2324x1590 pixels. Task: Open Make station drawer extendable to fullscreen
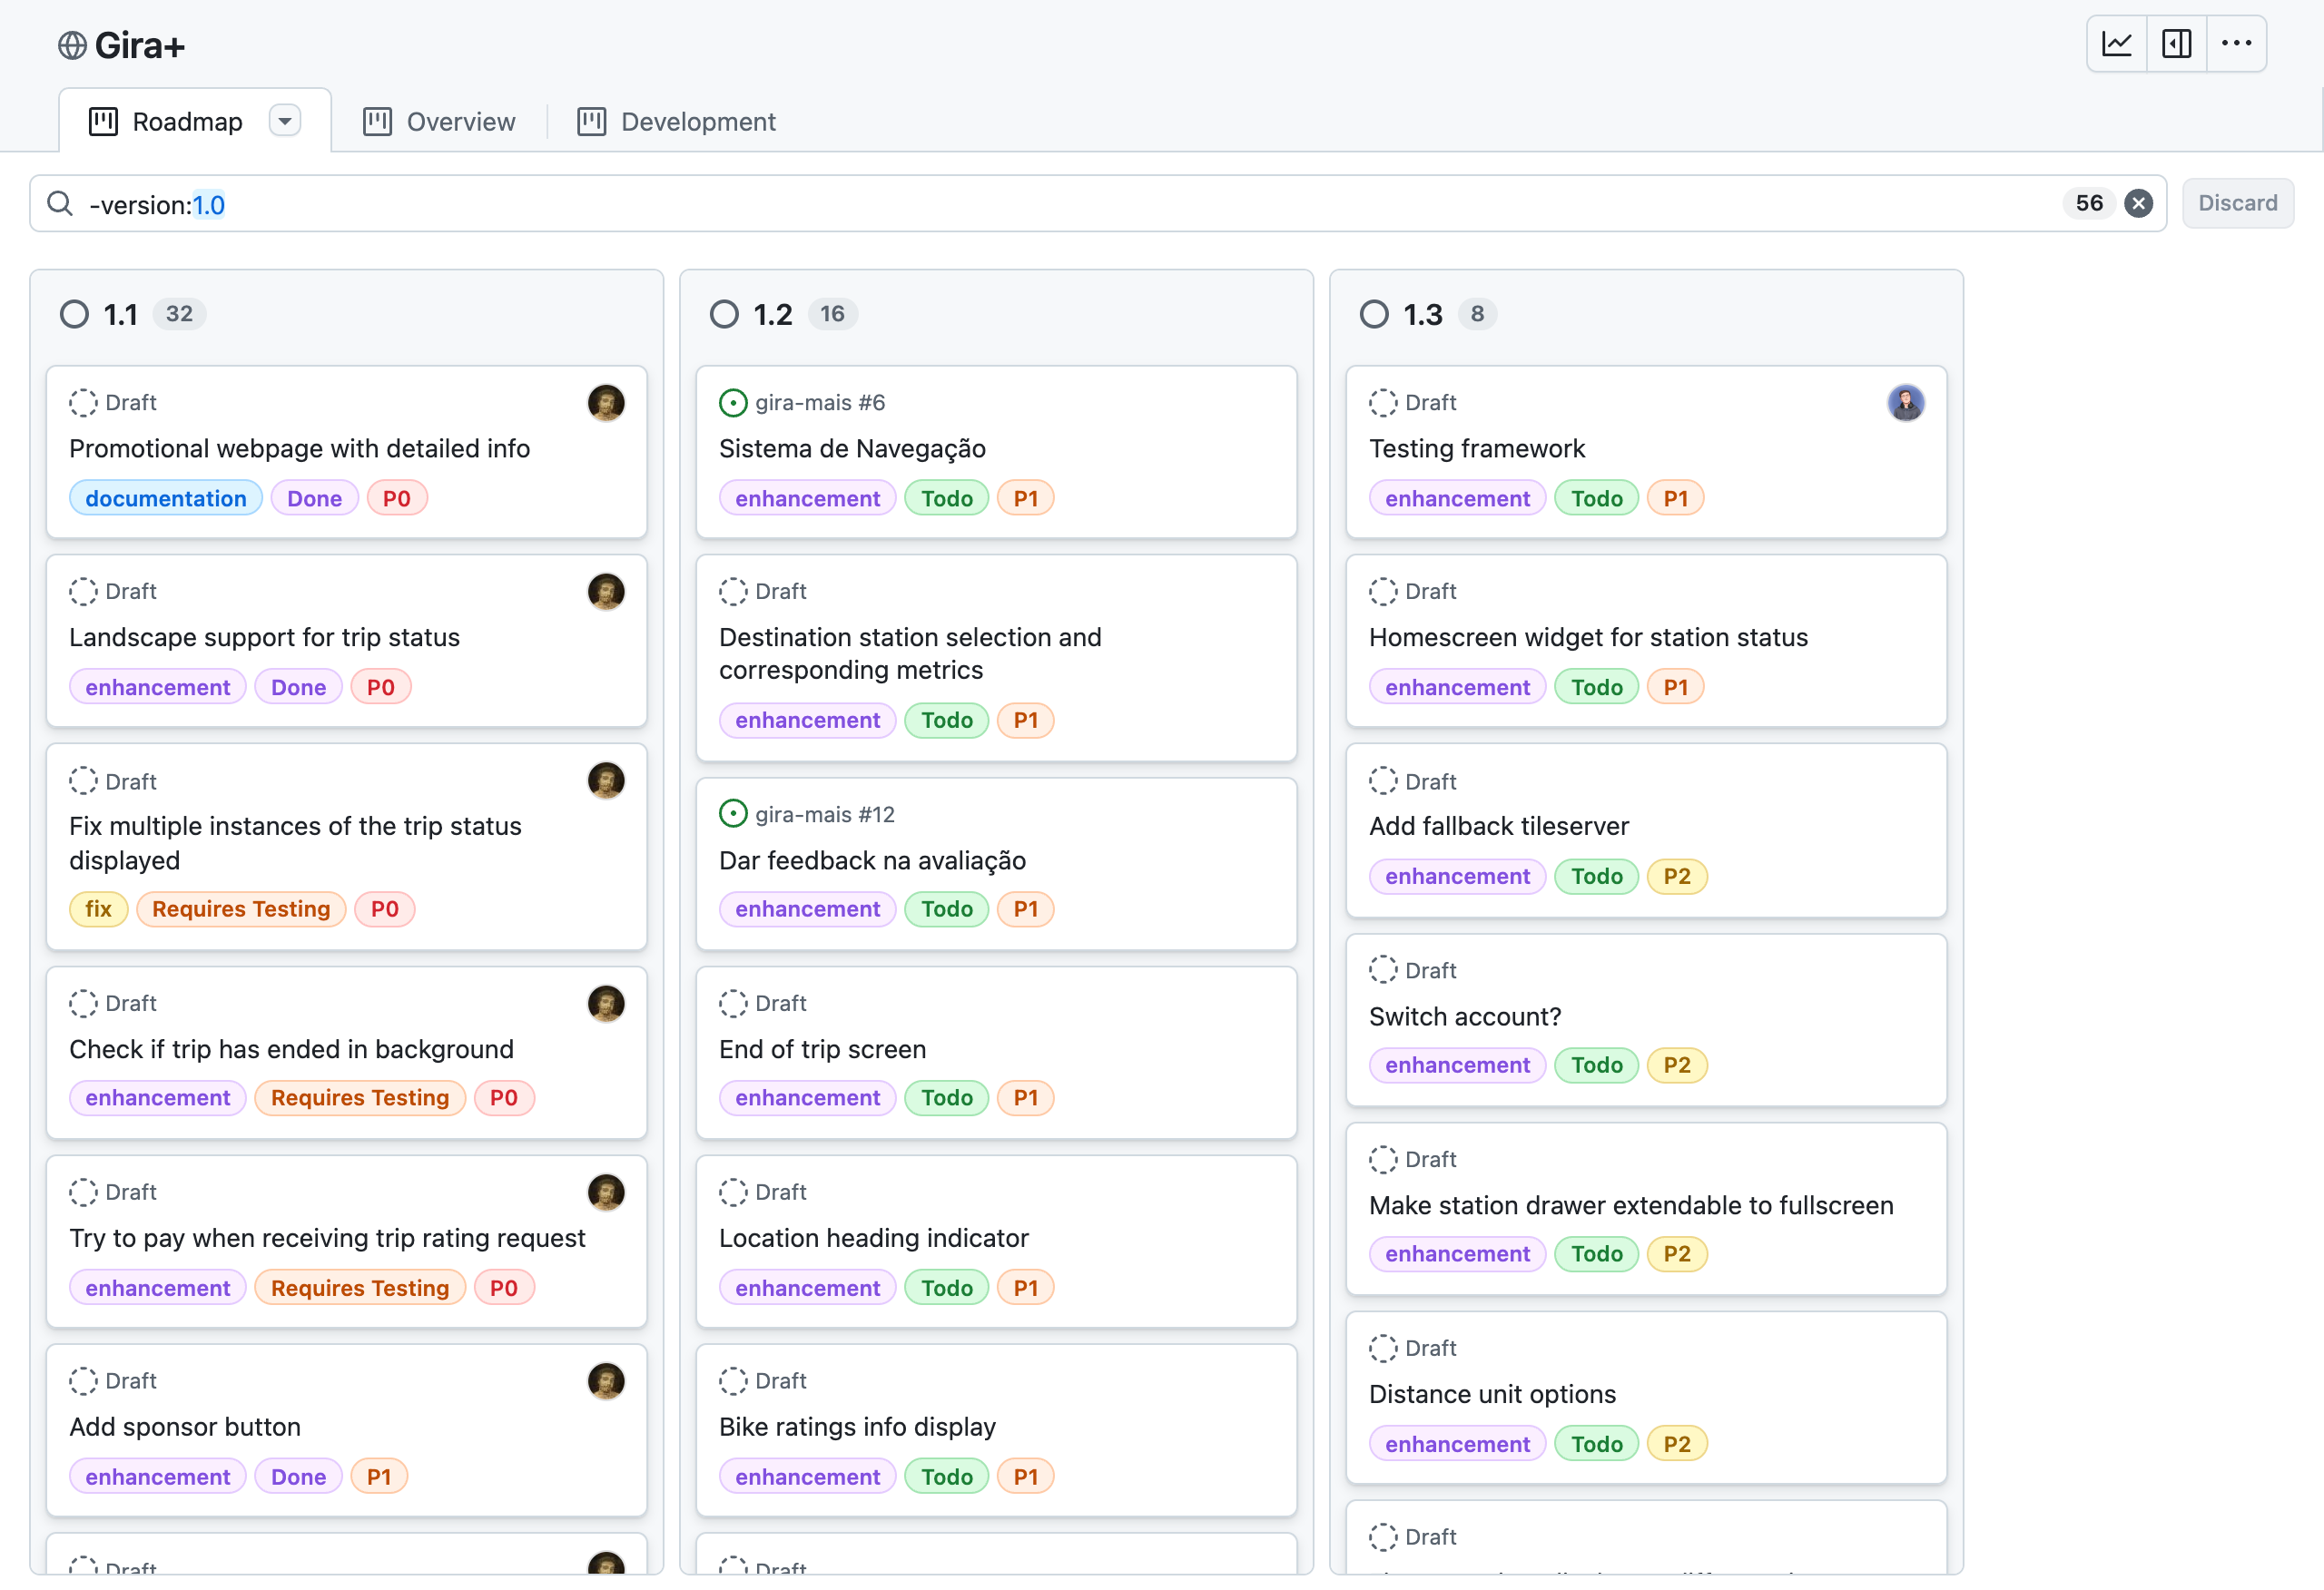click(1631, 1206)
